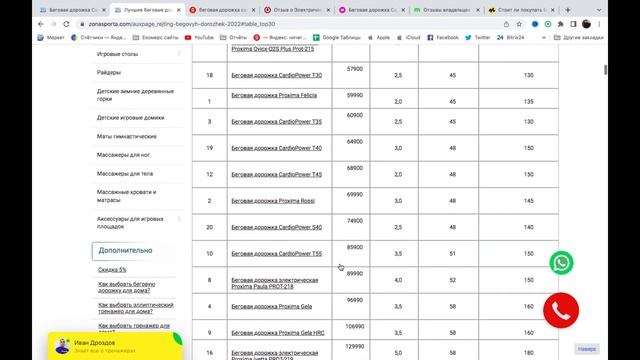Switch to the third tab with red icon
Viewport: 640px width, 360px height.
(223, 10)
